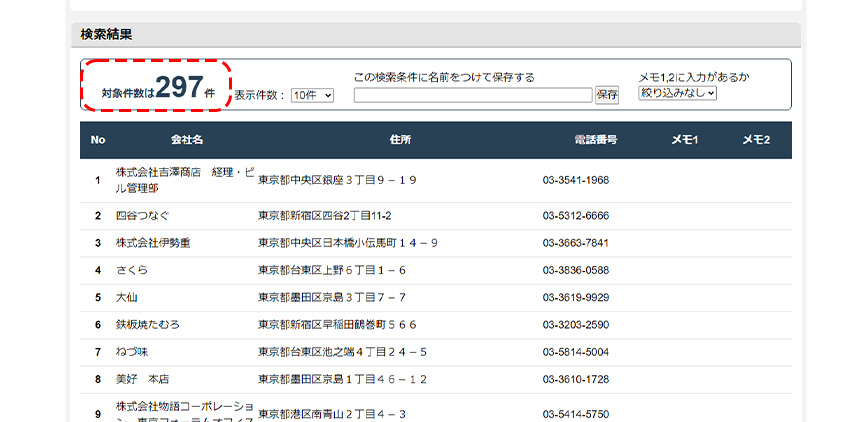Select company 鉄板焼たむろ
Screen dimensions: 853x422
[147, 325]
